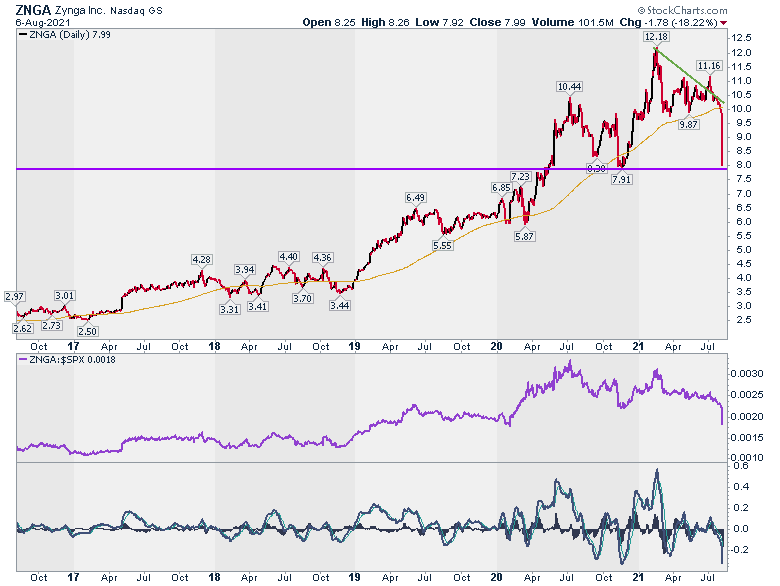Click the StockCharts.com copyright text
This screenshot has height=586, width=780.
(x=682, y=10)
